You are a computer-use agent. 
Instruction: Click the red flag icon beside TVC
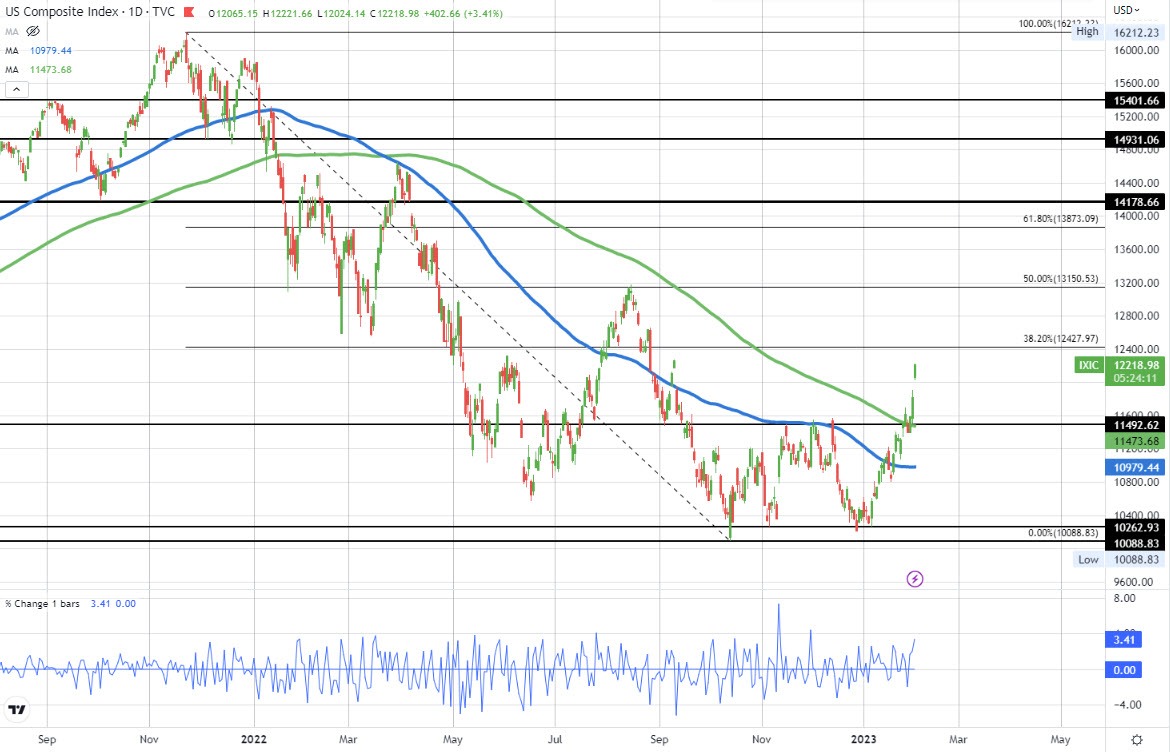tap(191, 12)
